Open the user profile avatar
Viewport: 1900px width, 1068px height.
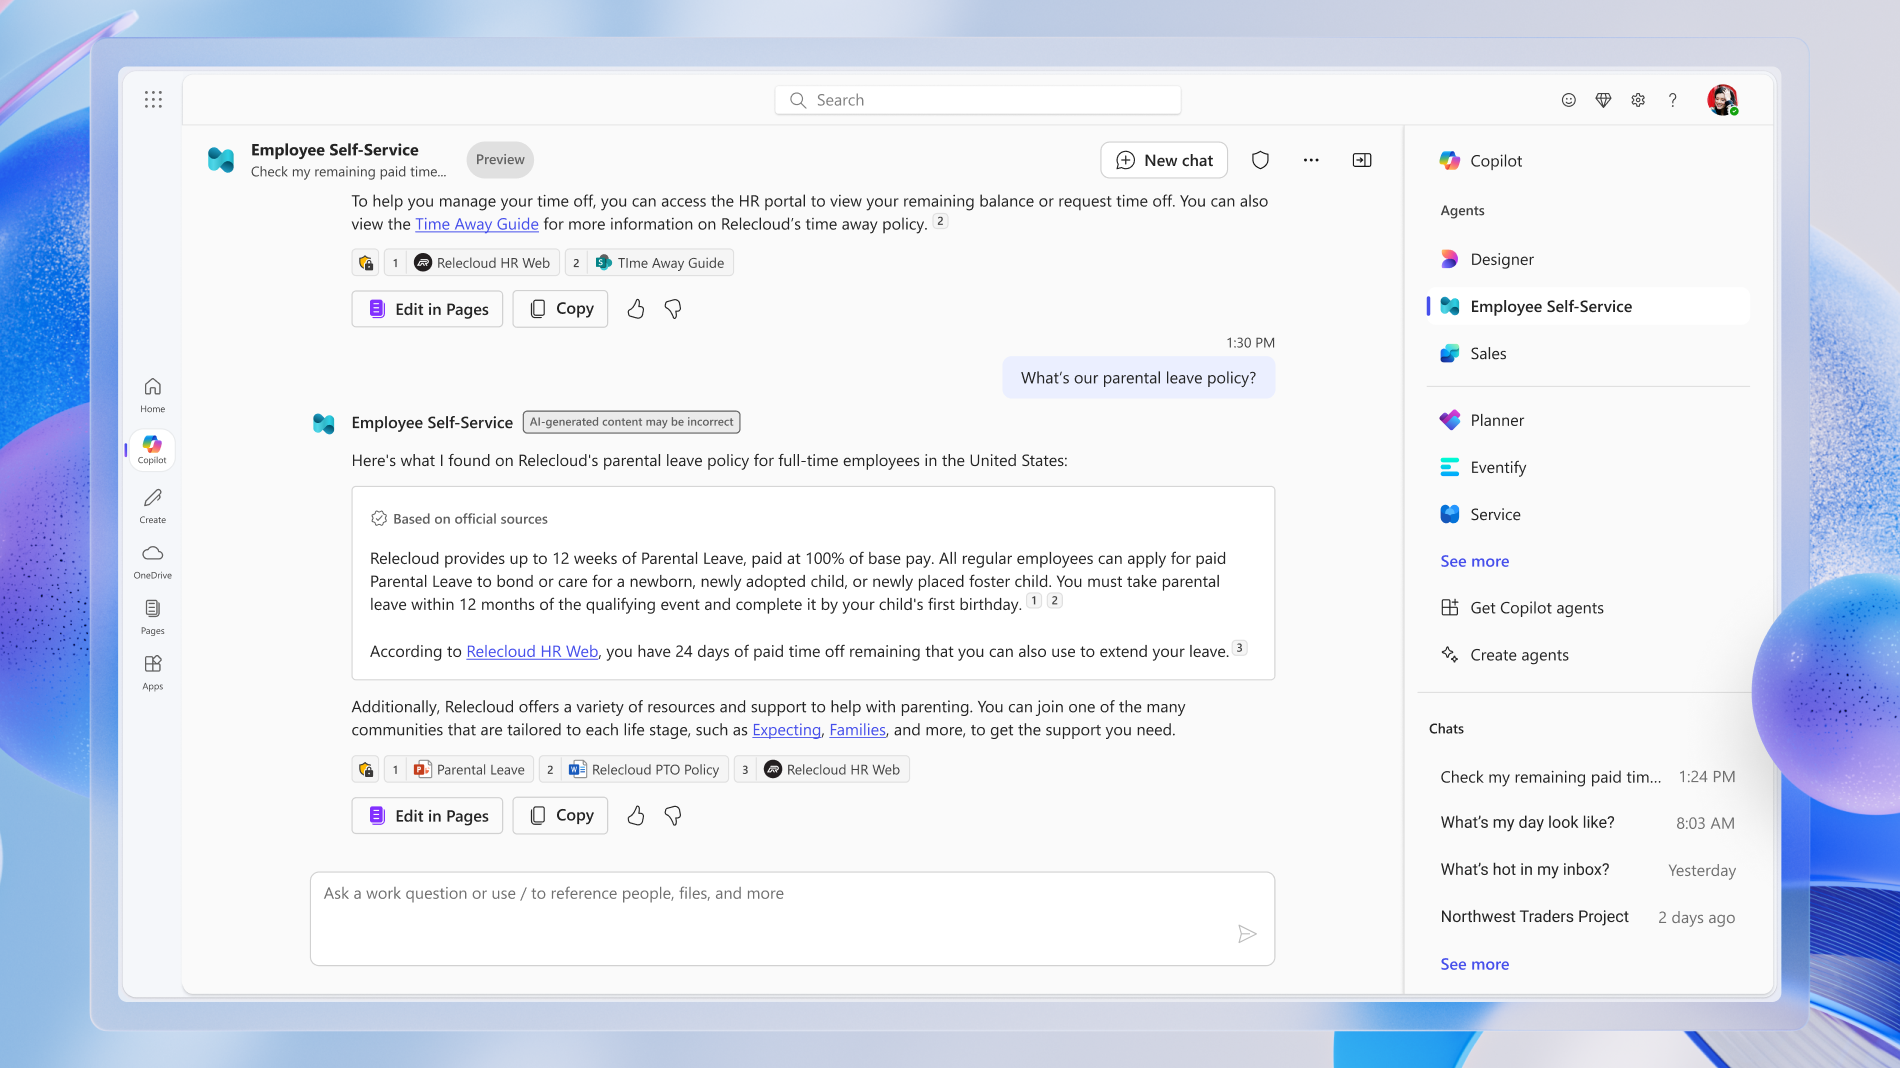1722,100
